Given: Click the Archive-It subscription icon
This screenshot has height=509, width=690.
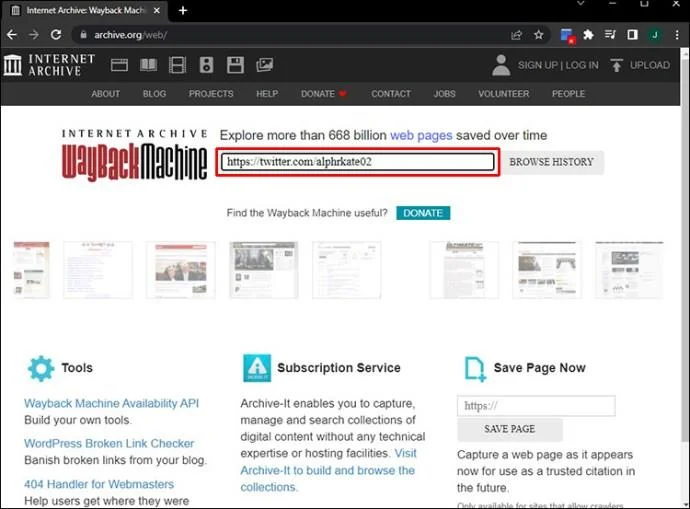Looking at the screenshot, I should pyautogui.click(x=257, y=368).
